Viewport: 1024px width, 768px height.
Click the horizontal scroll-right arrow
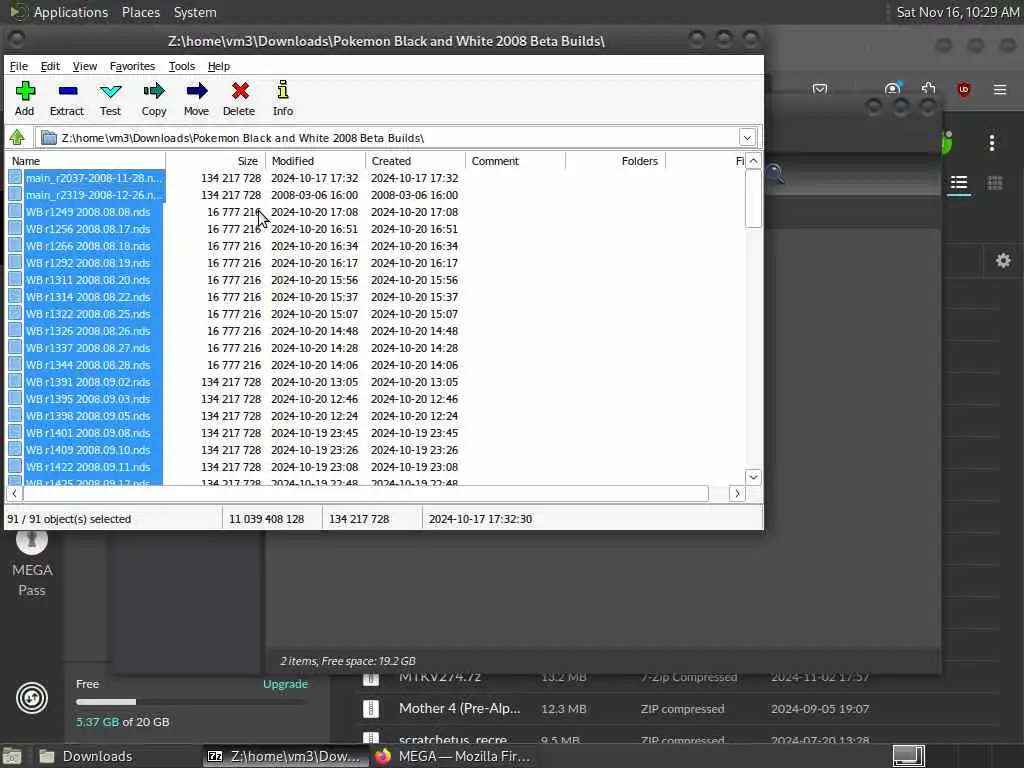pos(737,494)
